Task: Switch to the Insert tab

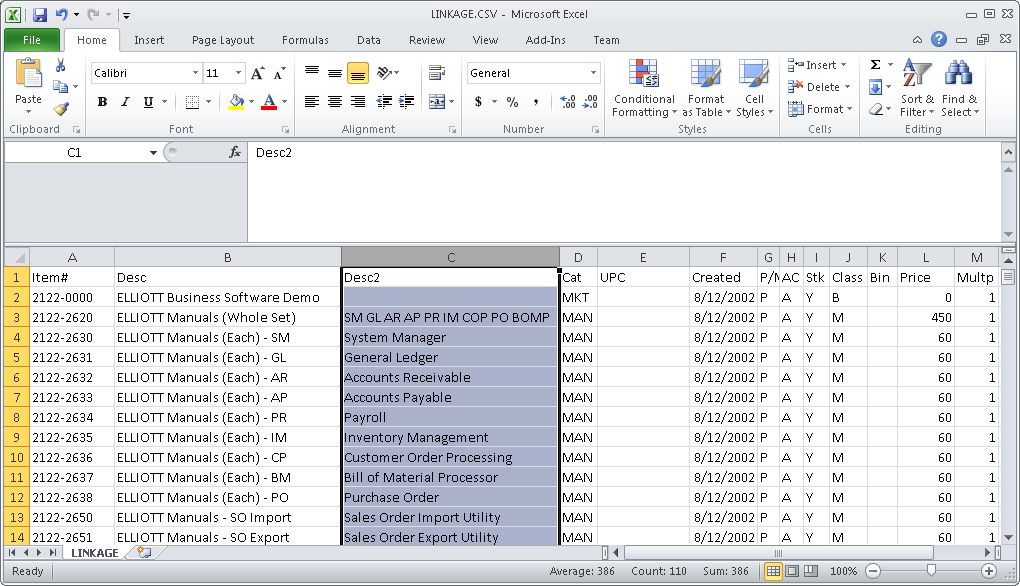Action: [x=149, y=40]
